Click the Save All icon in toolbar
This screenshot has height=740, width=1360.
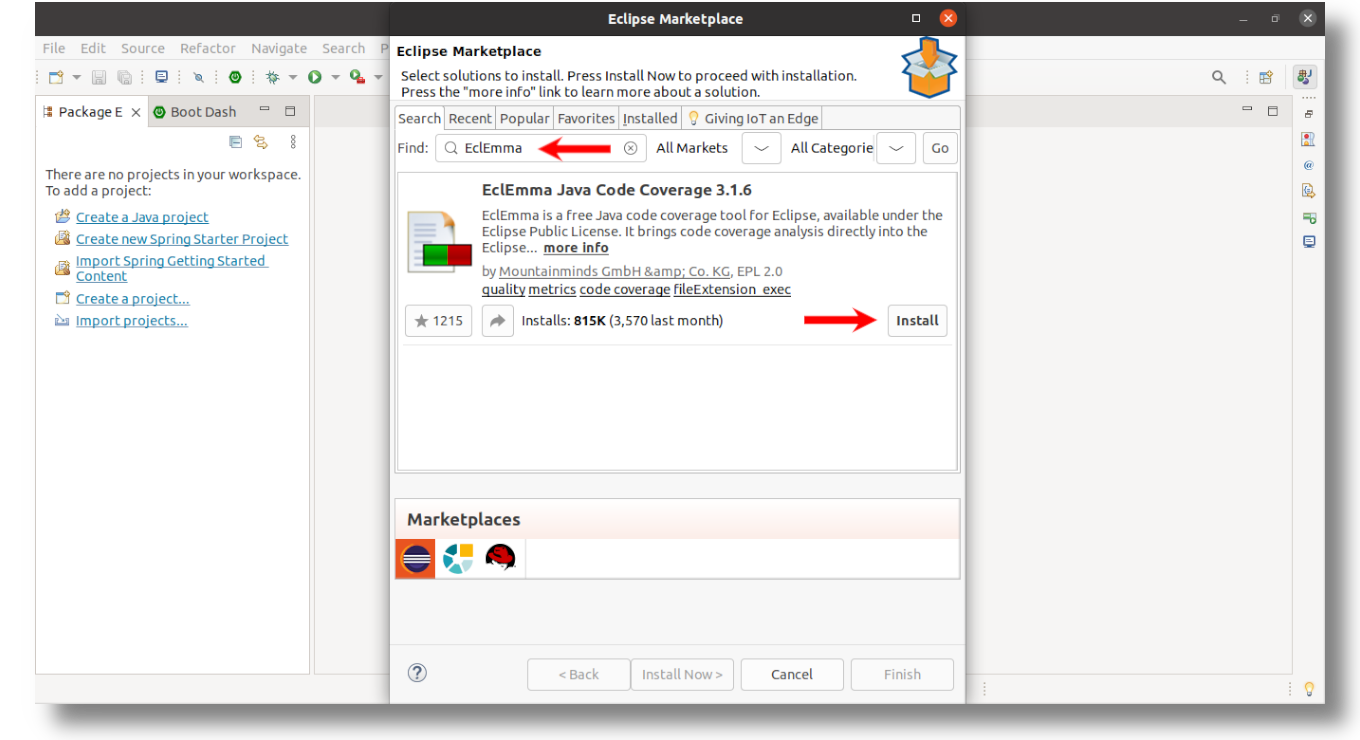125,77
